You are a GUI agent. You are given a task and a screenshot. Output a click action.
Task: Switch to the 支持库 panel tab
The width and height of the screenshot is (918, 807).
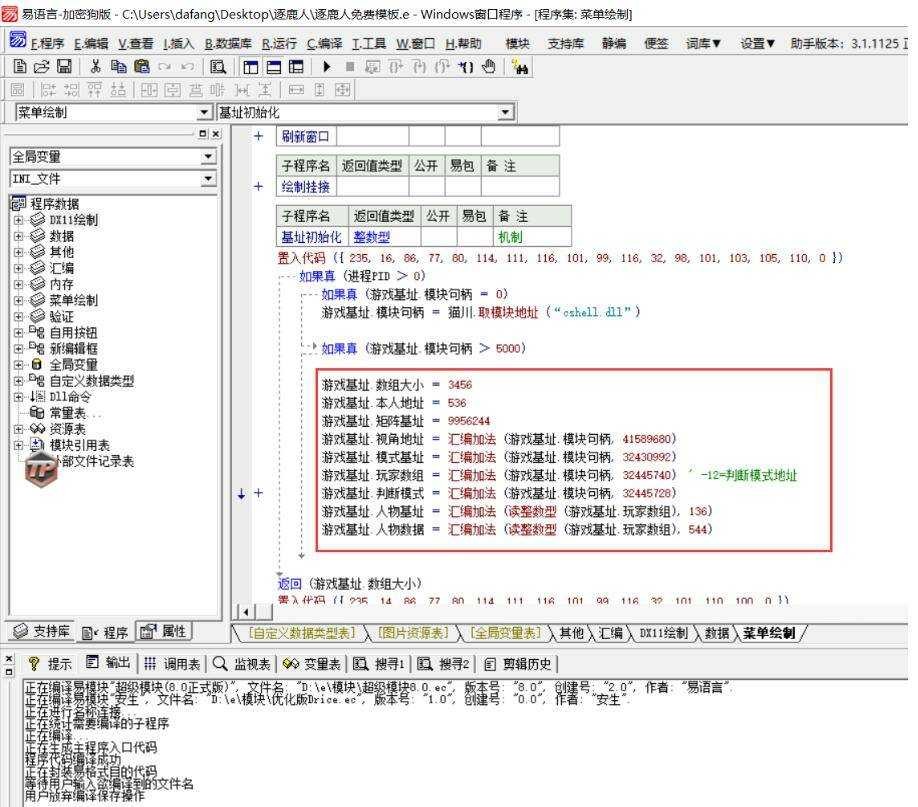[x=41, y=631]
